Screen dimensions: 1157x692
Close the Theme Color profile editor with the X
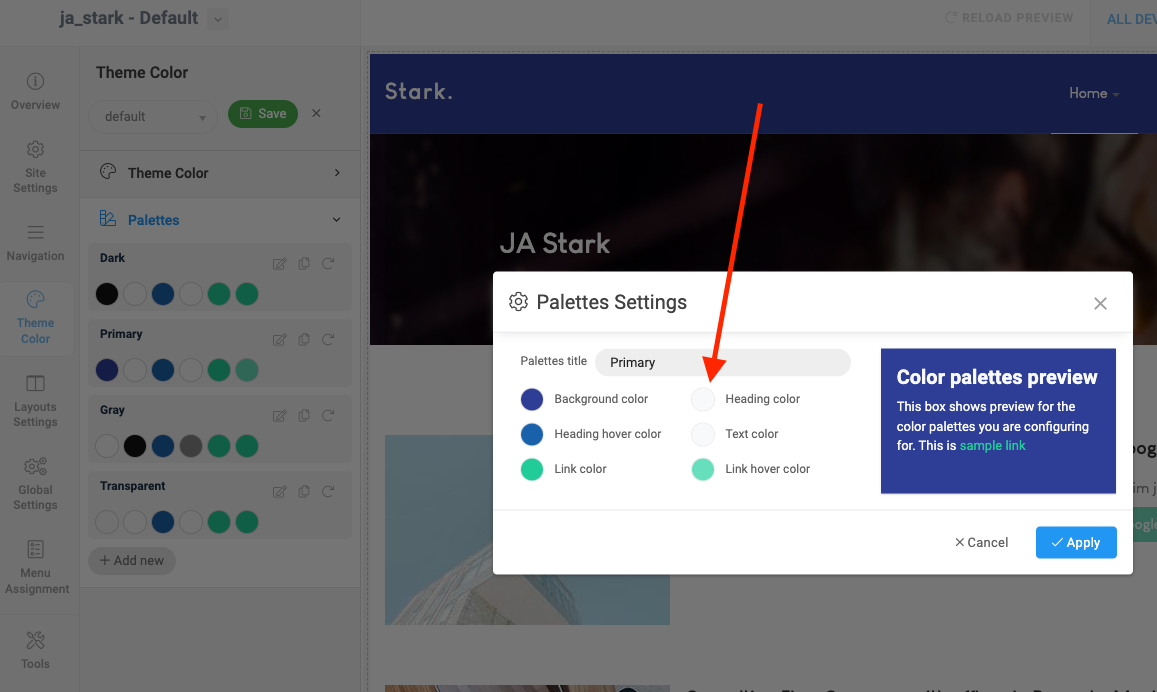[x=316, y=114]
